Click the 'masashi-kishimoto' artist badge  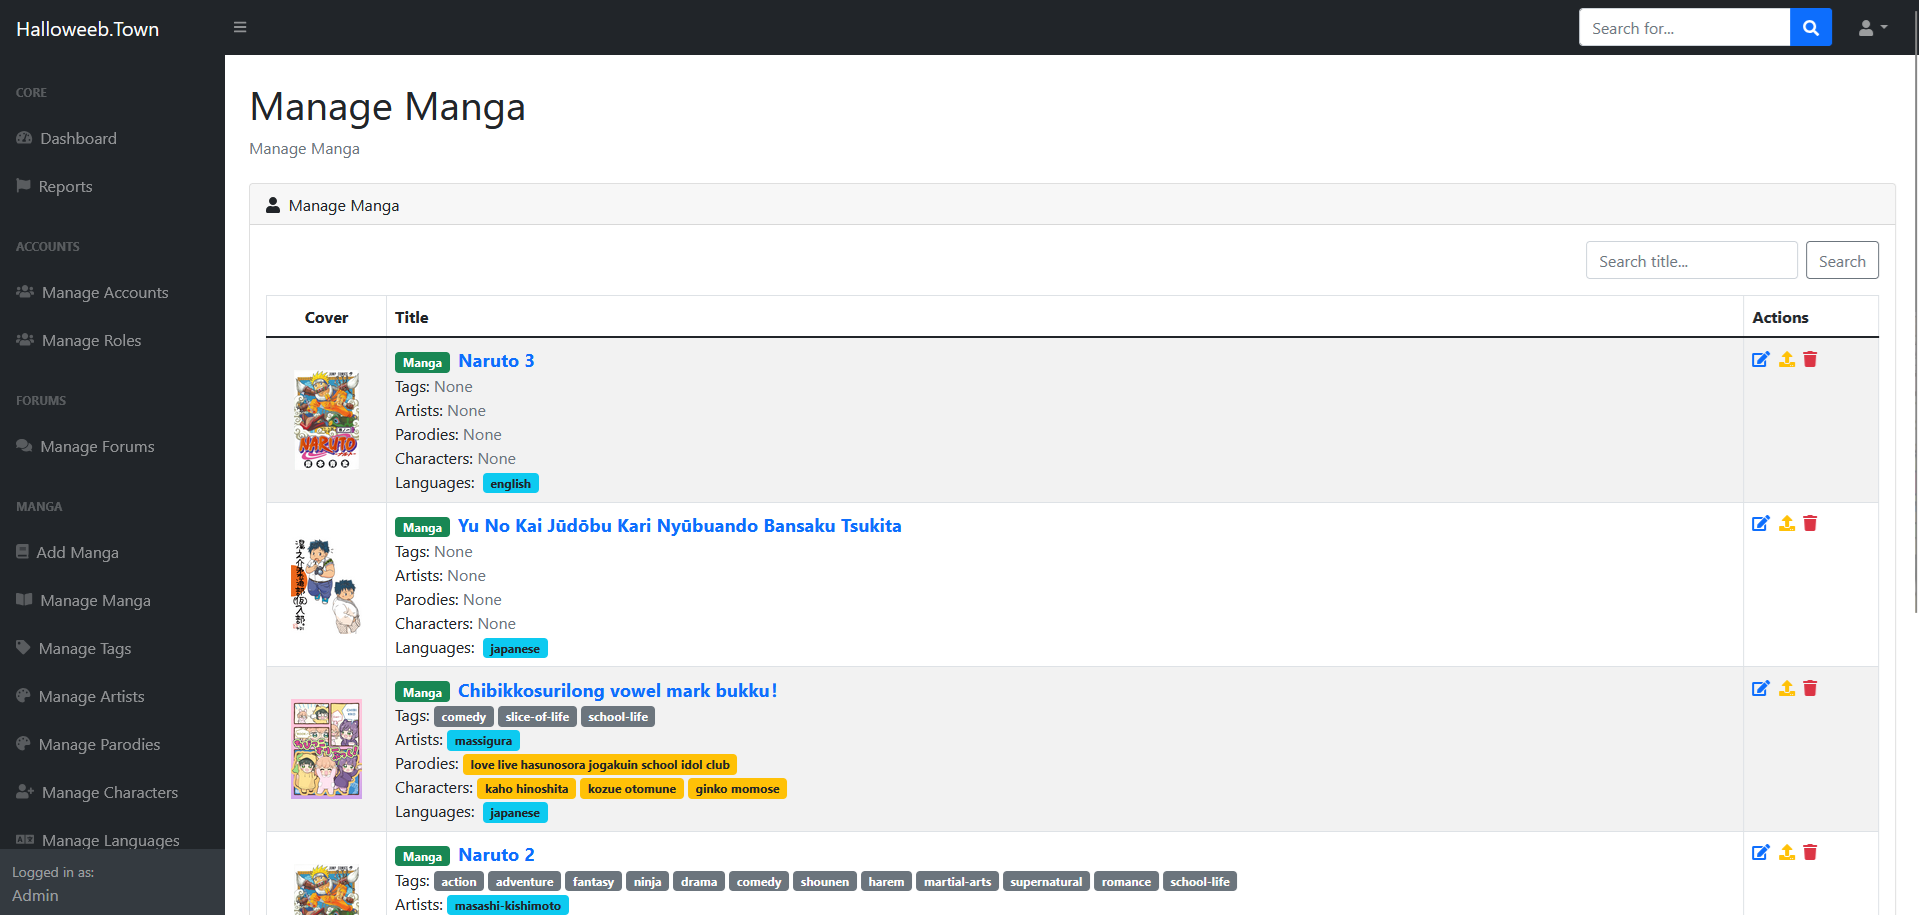click(508, 906)
